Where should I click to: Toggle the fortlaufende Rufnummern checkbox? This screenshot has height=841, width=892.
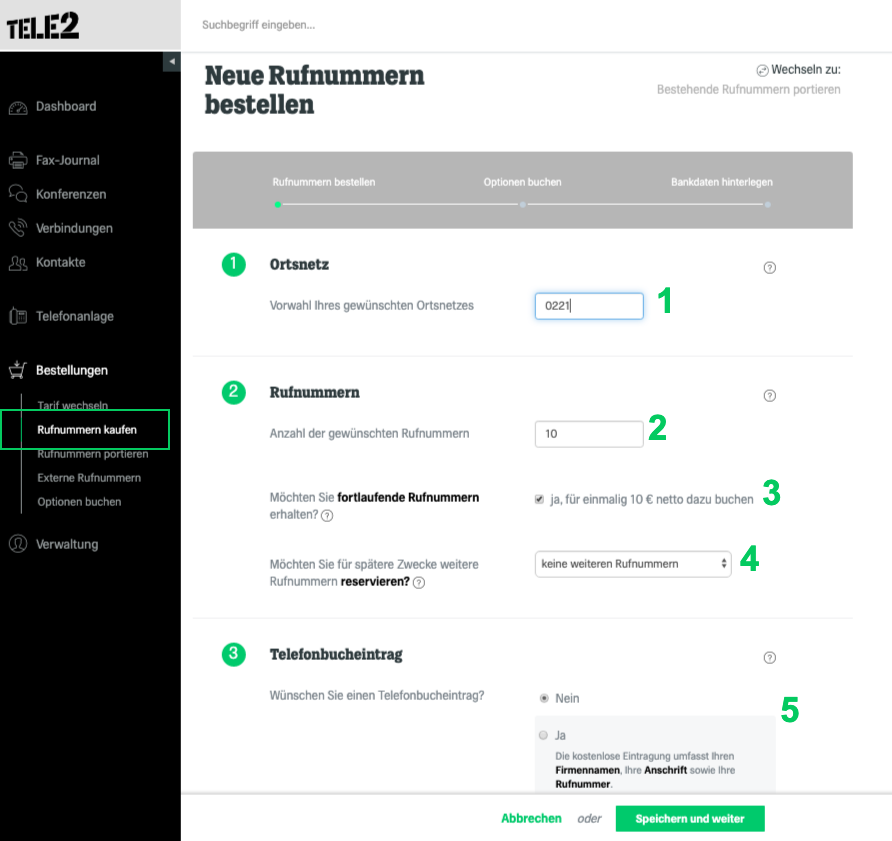539,499
